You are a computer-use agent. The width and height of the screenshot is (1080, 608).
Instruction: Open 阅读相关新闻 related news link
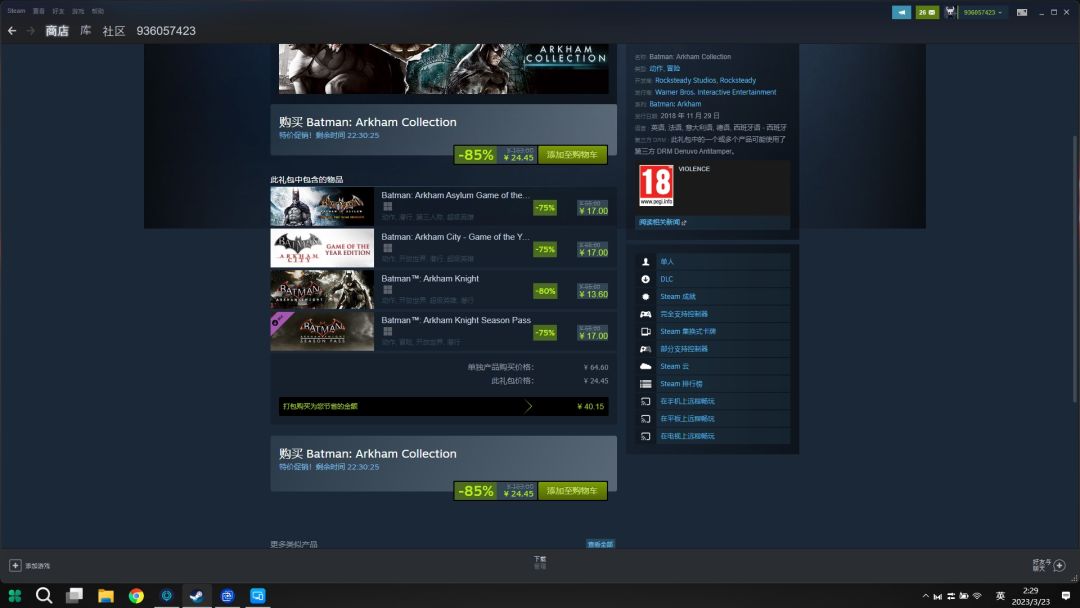tap(662, 222)
